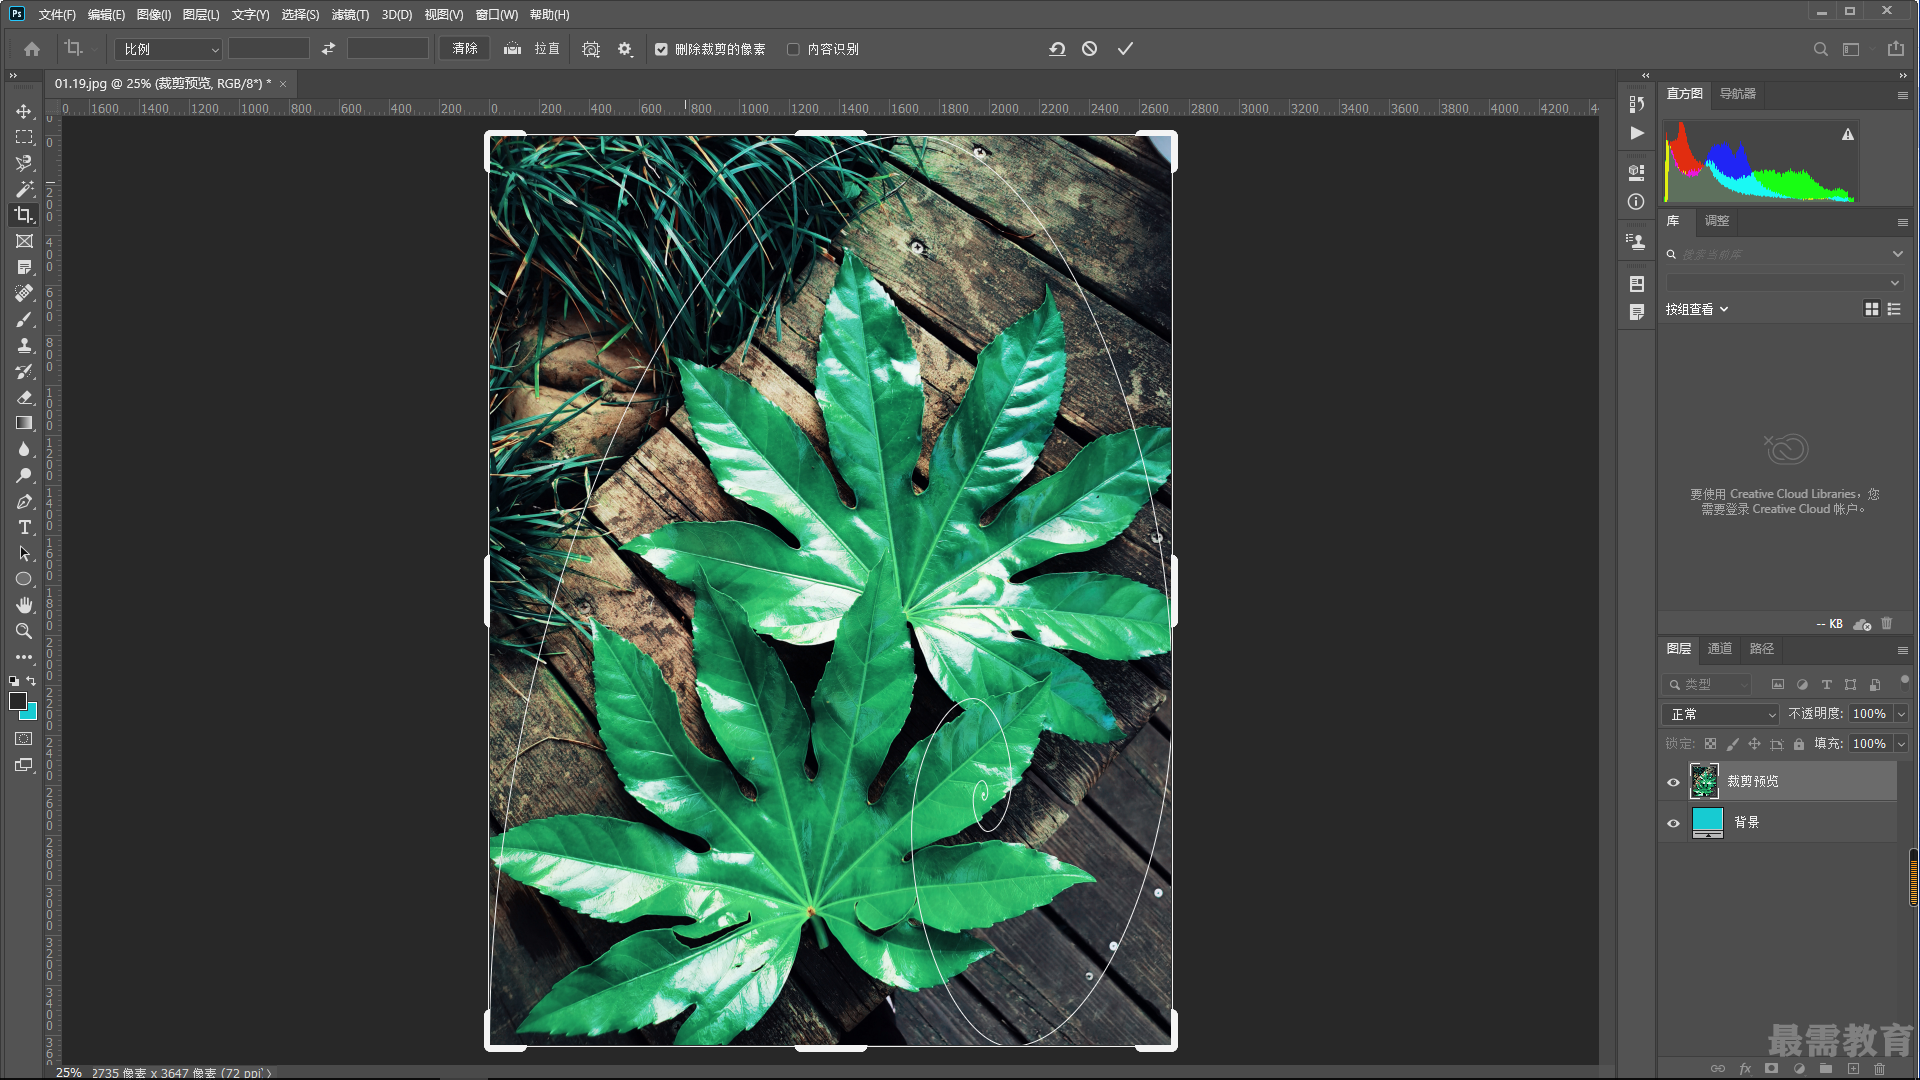Select the Zoom tool
This screenshot has width=1920, height=1080.
24,631
